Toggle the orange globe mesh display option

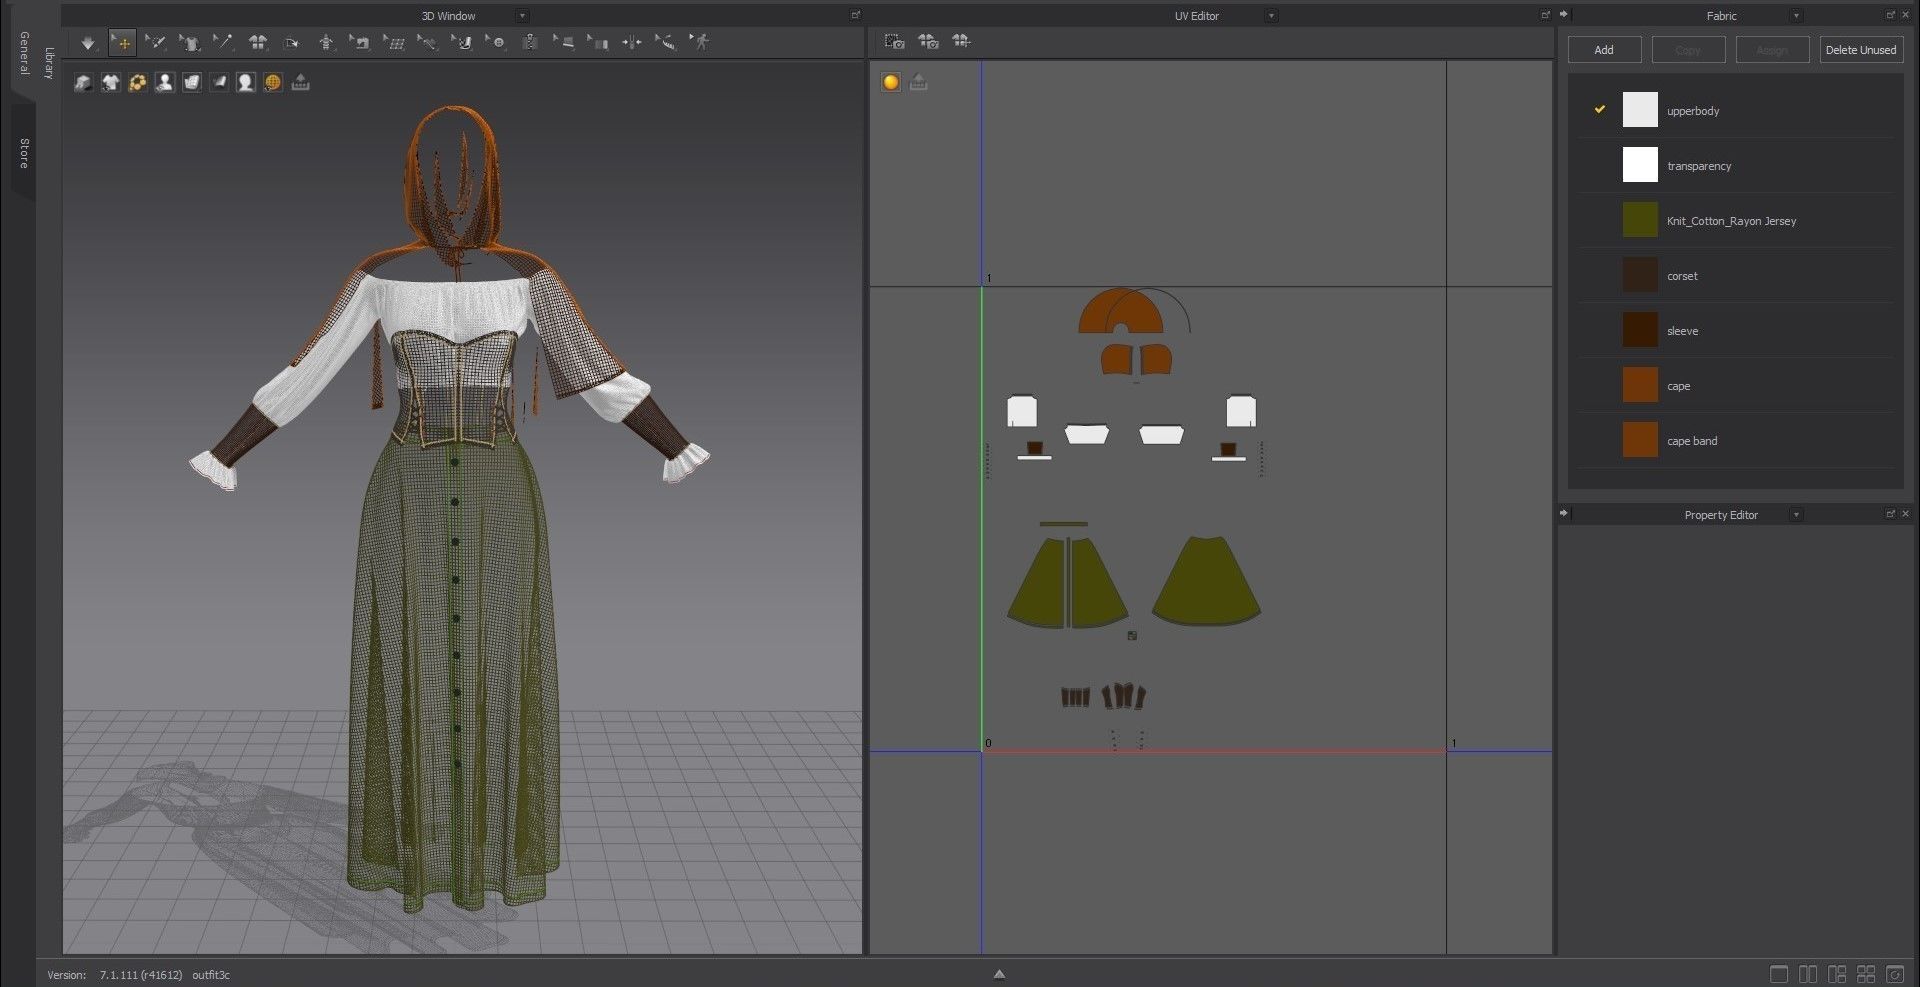pos(273,82)
